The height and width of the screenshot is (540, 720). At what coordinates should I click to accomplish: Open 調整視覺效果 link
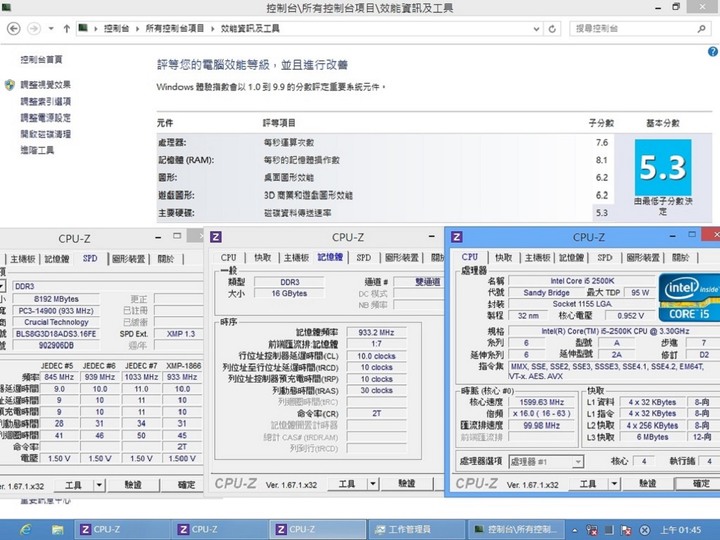pyautogui.click(x=45, y=84)
